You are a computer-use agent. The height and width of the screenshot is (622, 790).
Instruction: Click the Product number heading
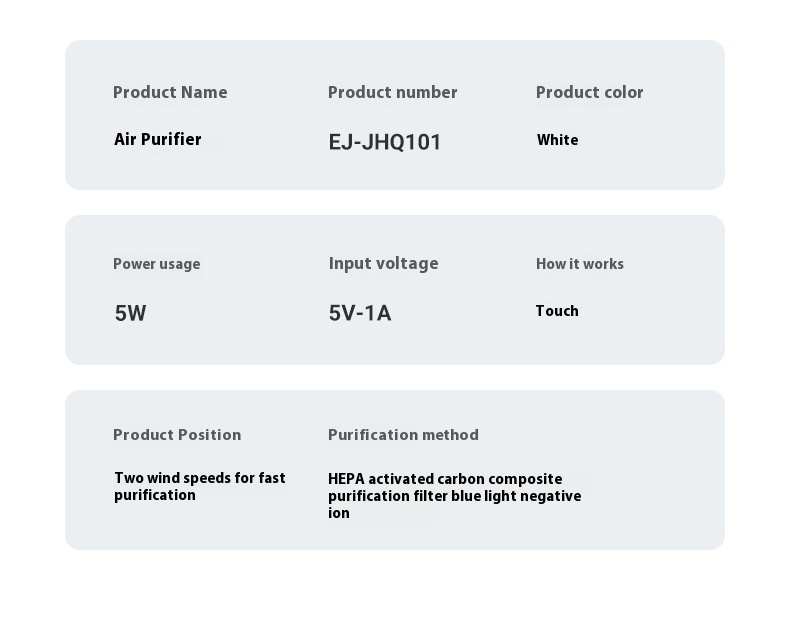click(x=392, y=93)
